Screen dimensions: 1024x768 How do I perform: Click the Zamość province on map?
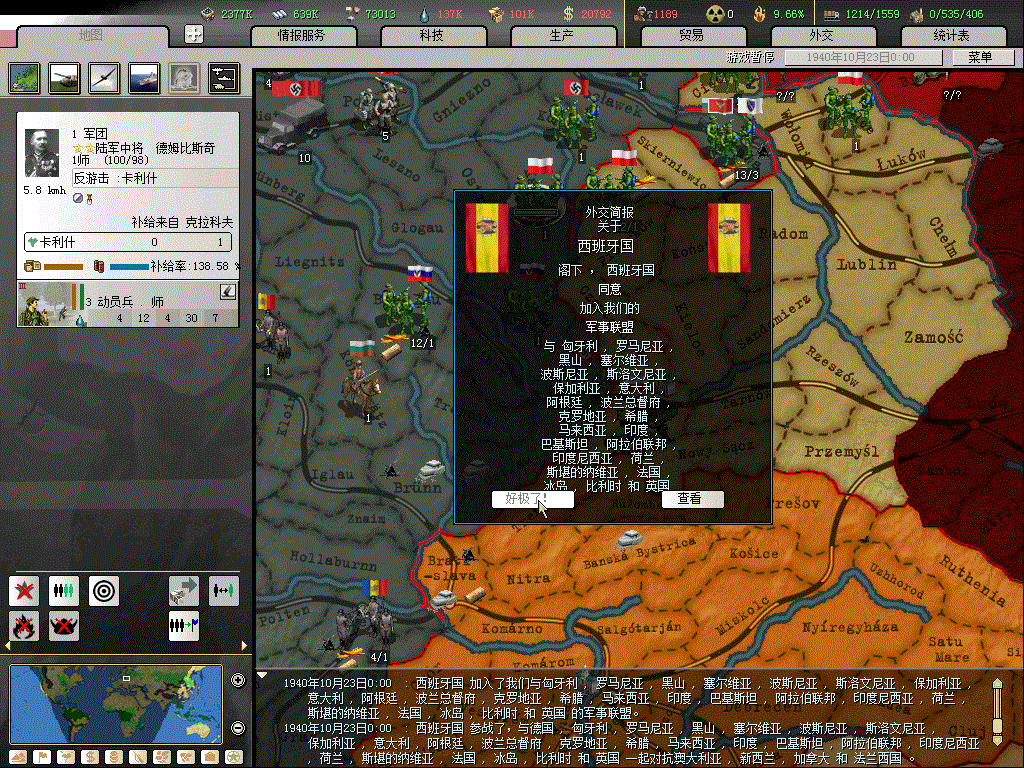pos(933,337)
